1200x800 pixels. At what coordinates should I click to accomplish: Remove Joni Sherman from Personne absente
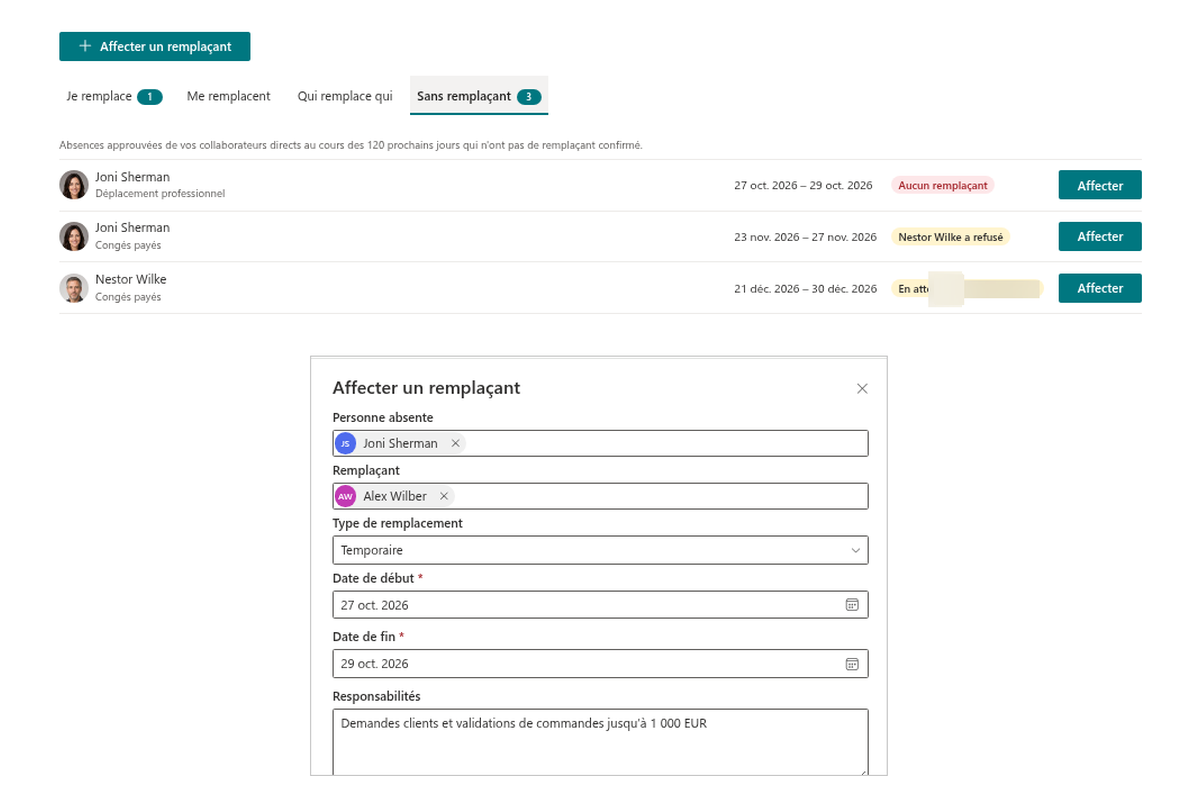tap(455, 443)
